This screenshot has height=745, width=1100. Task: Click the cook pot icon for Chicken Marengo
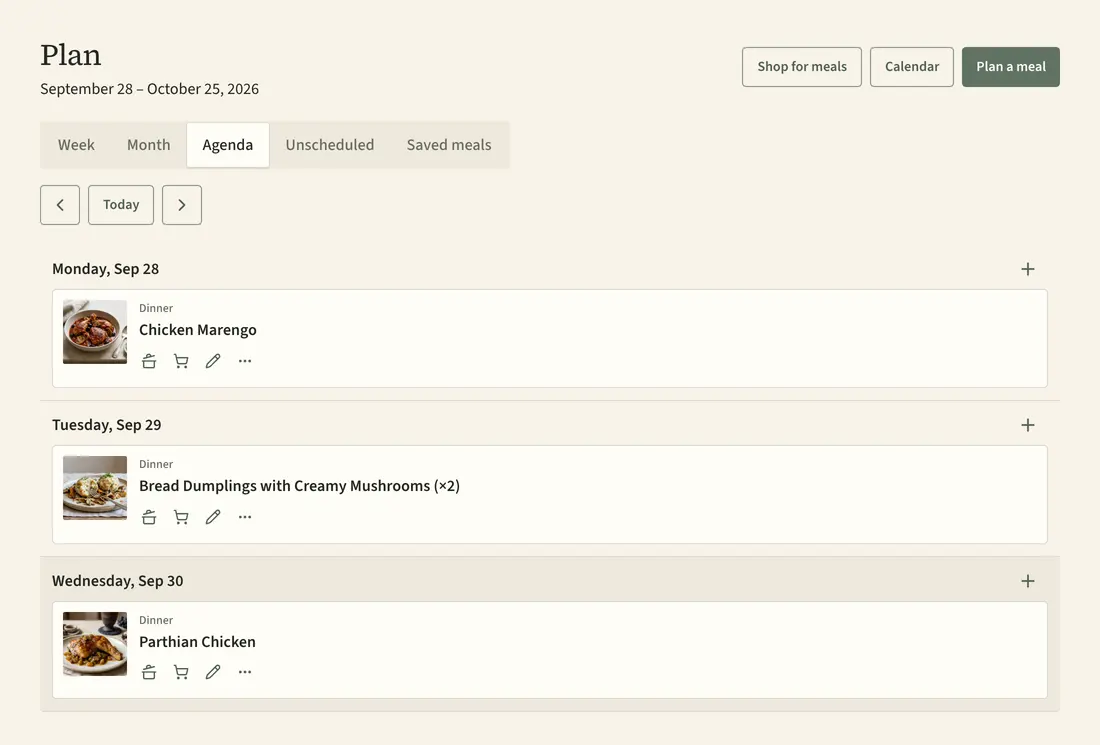click(x=149, y=361)
